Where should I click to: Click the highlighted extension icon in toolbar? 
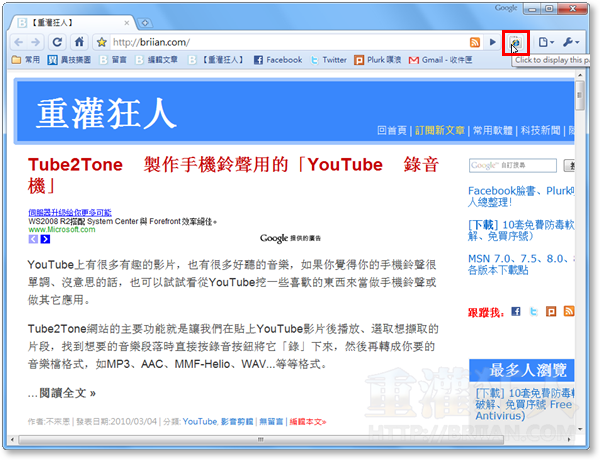515,42
